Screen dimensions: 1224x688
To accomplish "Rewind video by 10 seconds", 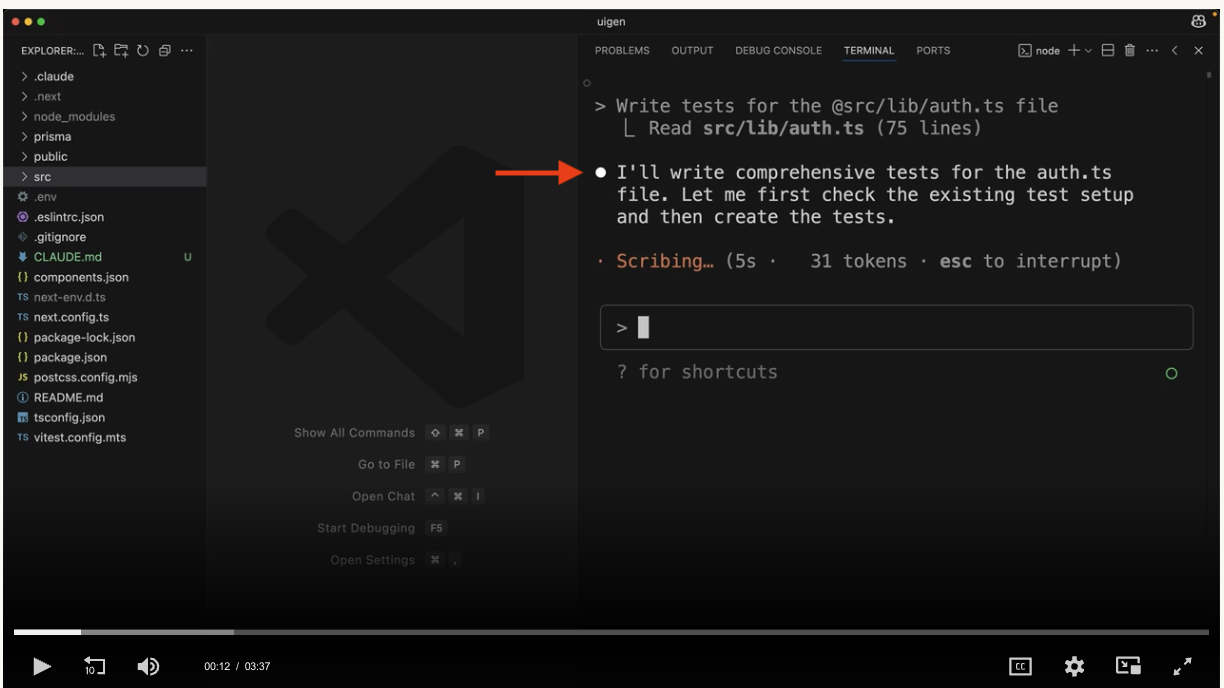I will [x=94, y=666].
